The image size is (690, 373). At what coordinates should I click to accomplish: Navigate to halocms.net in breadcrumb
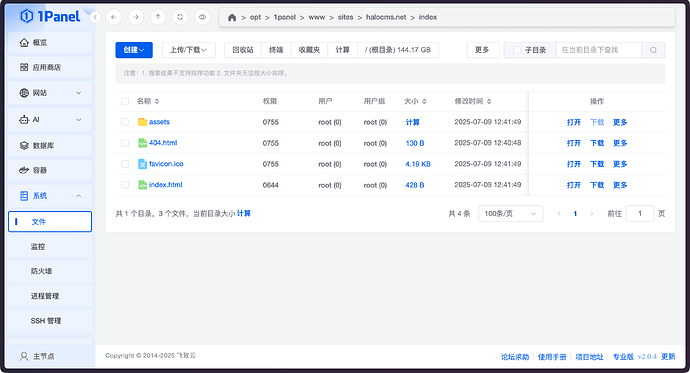tap(386, 17)
